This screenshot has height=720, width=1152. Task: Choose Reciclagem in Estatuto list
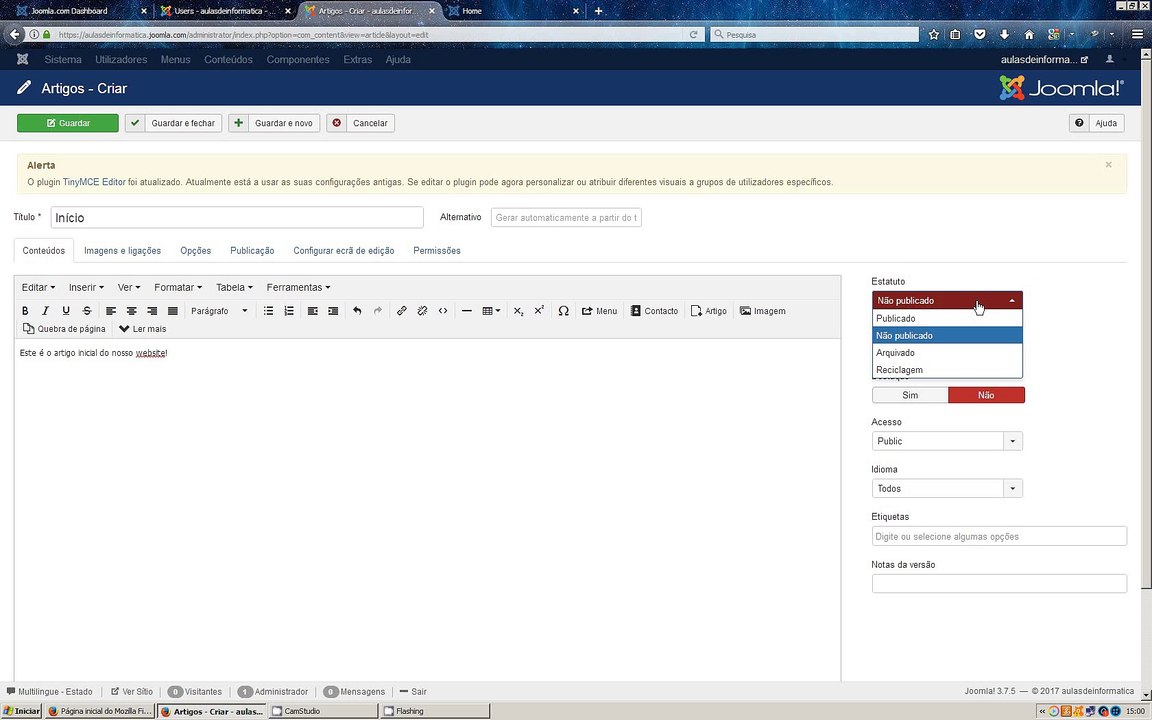click(x=947, y=370)
